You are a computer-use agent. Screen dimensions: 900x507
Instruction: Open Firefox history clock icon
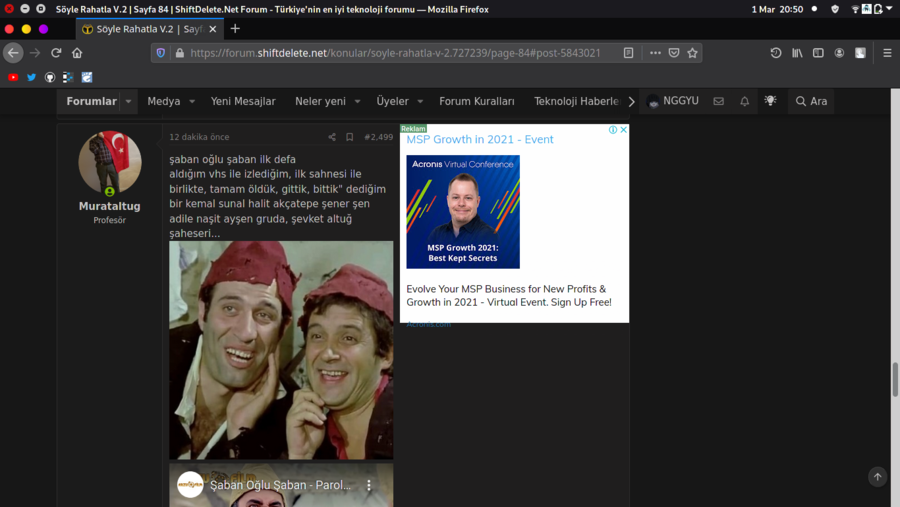coord(776,53)
